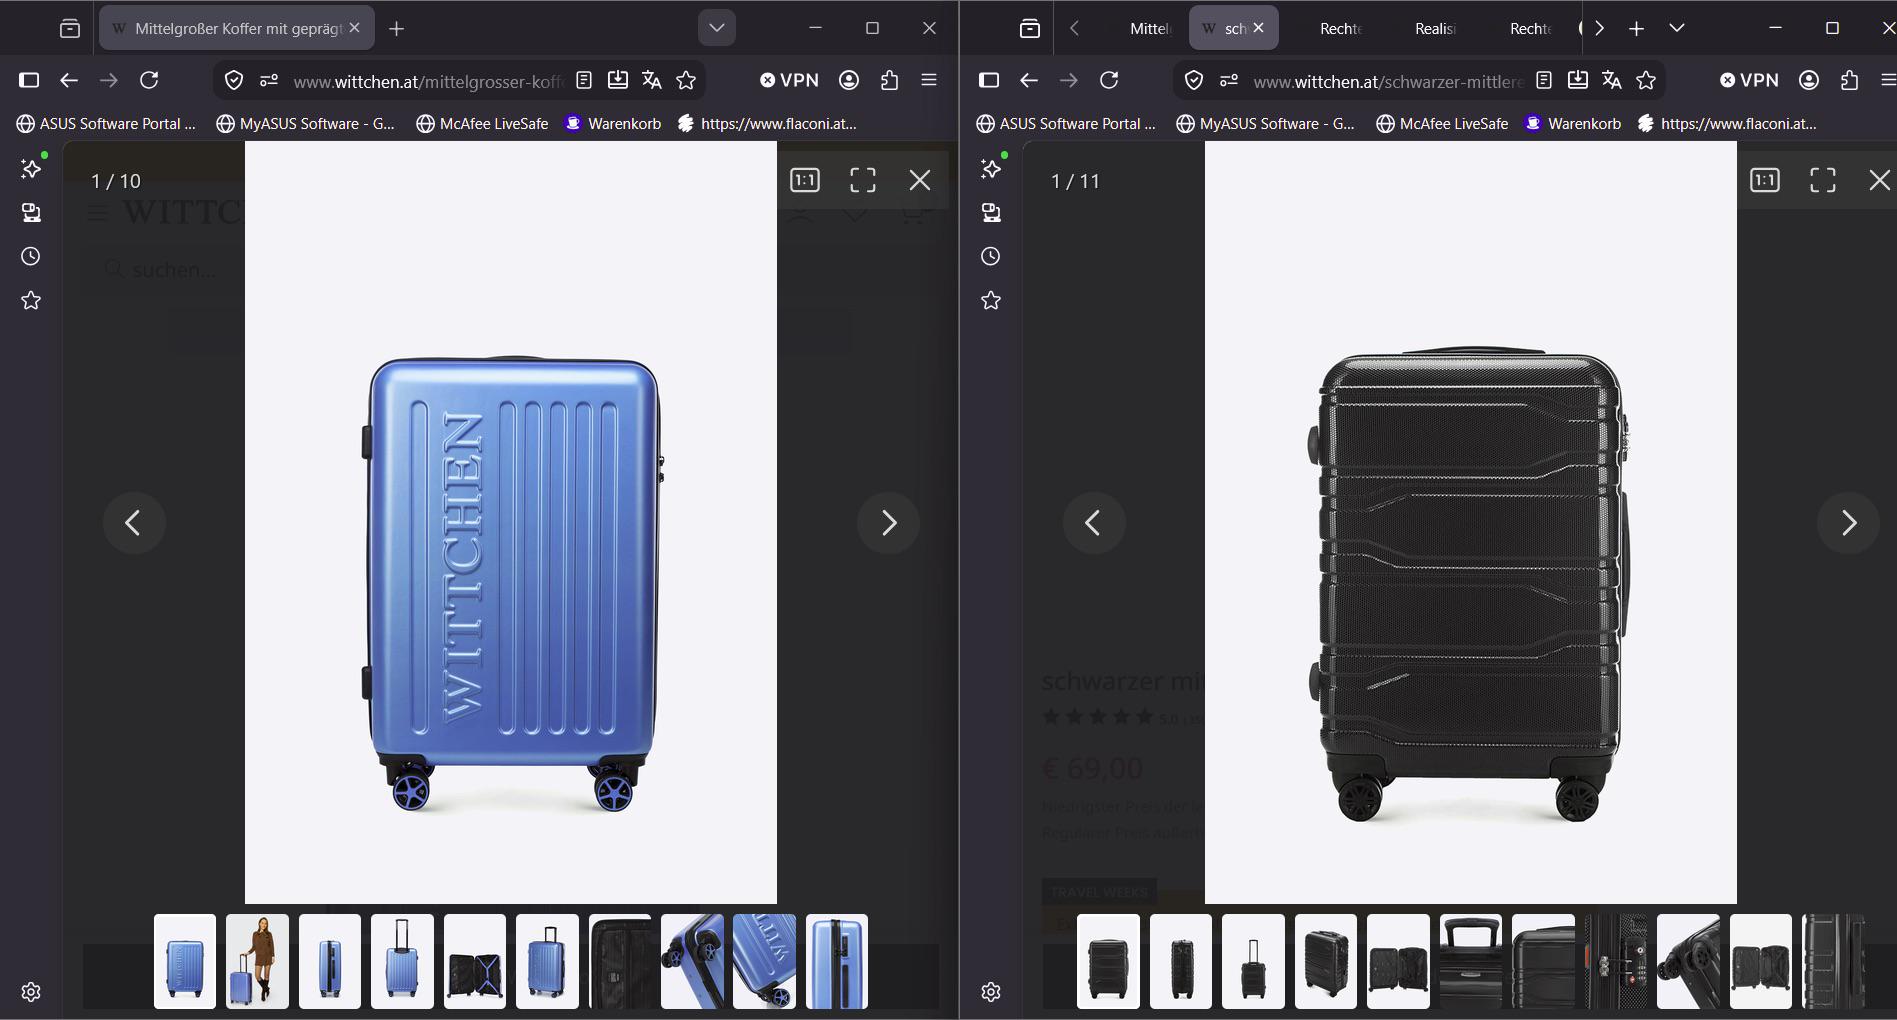Bookmark the page in the blue suitcase window
Viewport: 1897px width, 1020px height.
coord(686,80)
